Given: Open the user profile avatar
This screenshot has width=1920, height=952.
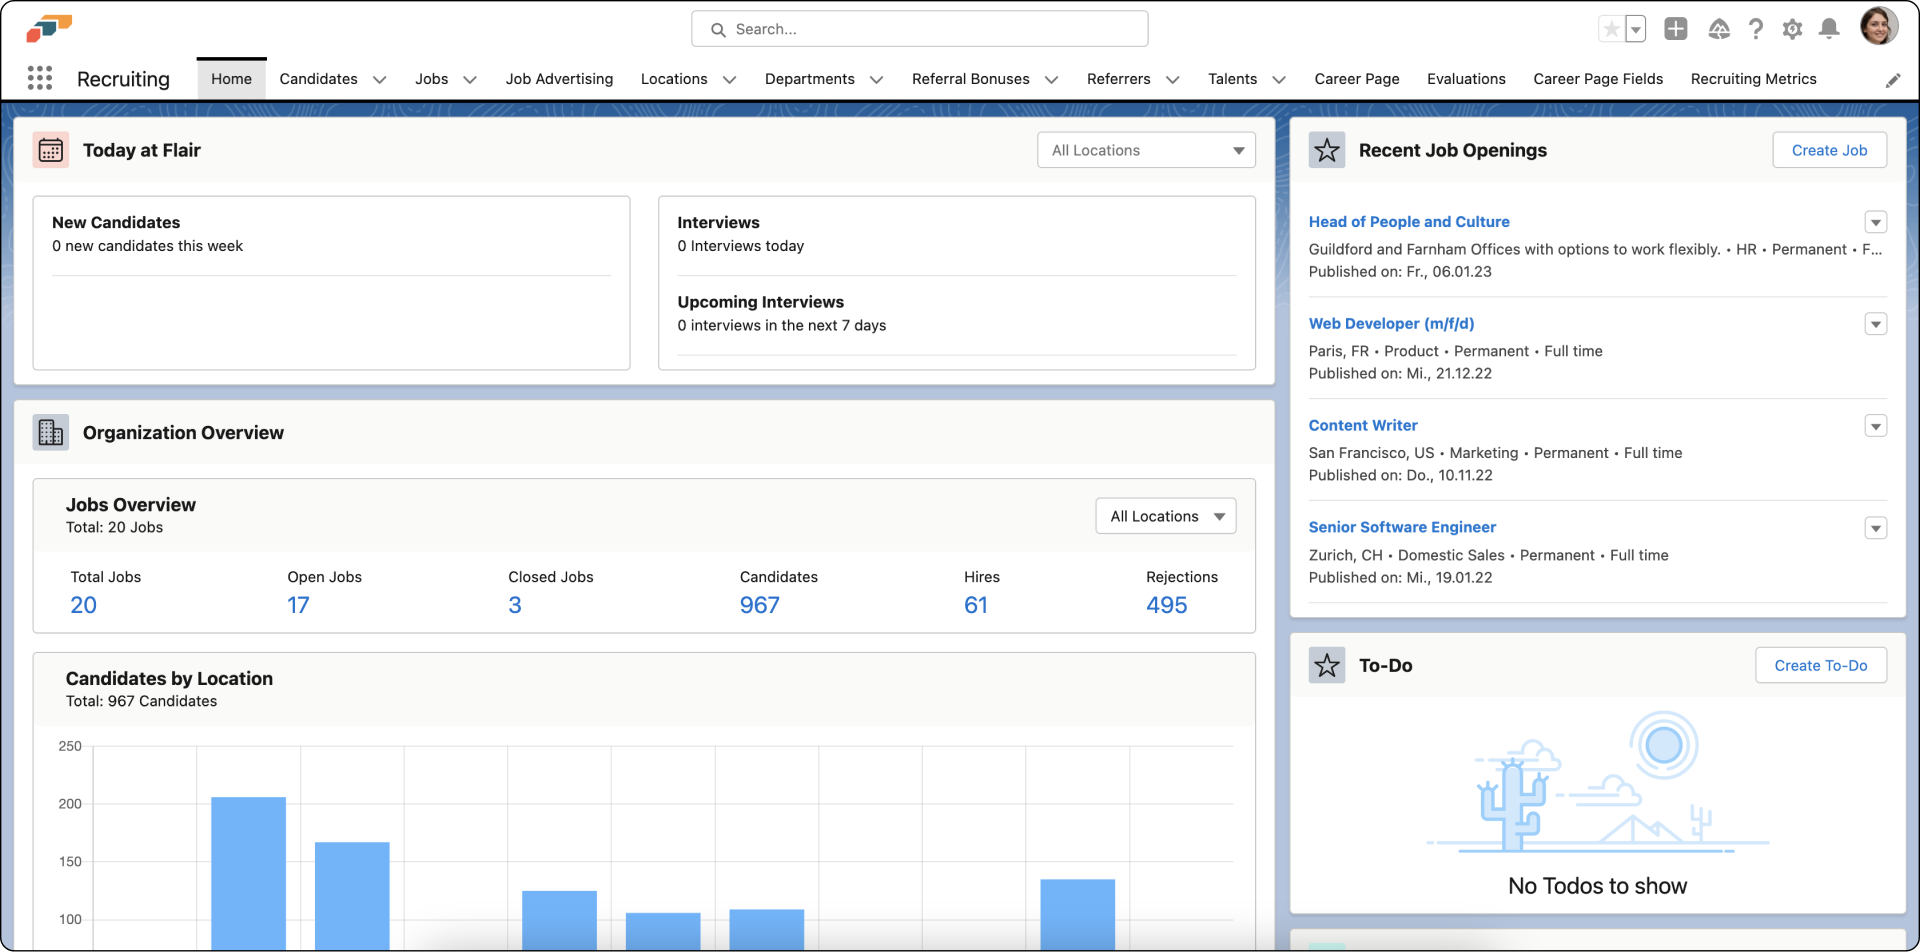Looking at the screenshot, I should click(x=1878, y=27).
